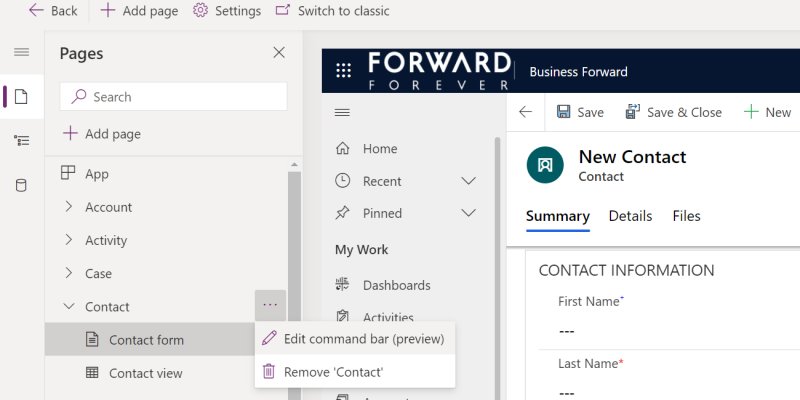The width and height of the screenshot is (800, 400).
Task: Expand the Account node
Action: point(69,207)
